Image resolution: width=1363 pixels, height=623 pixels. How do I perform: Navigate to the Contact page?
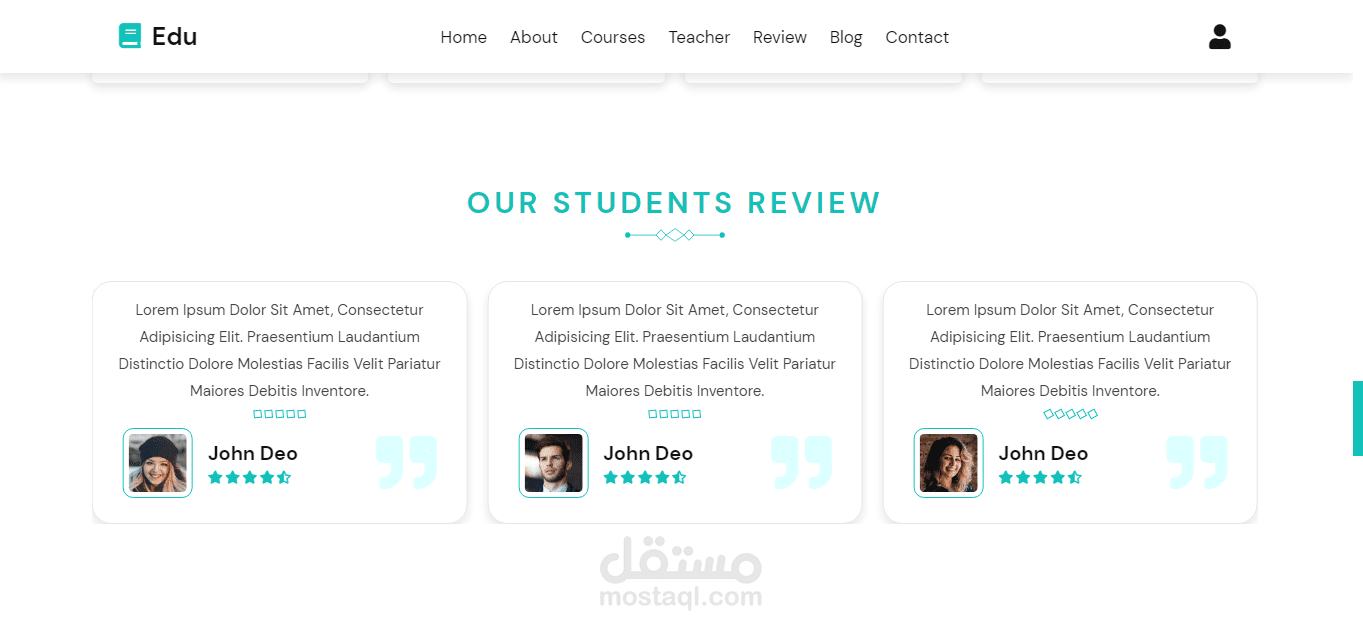pyautogui.click(x=917, y=37)
